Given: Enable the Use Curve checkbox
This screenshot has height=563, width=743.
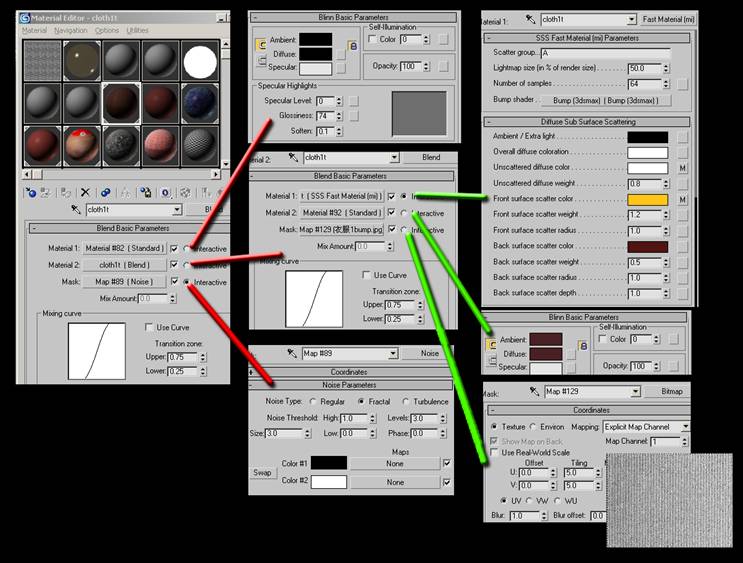Looking at the screenshot, I should click(150, 327).
